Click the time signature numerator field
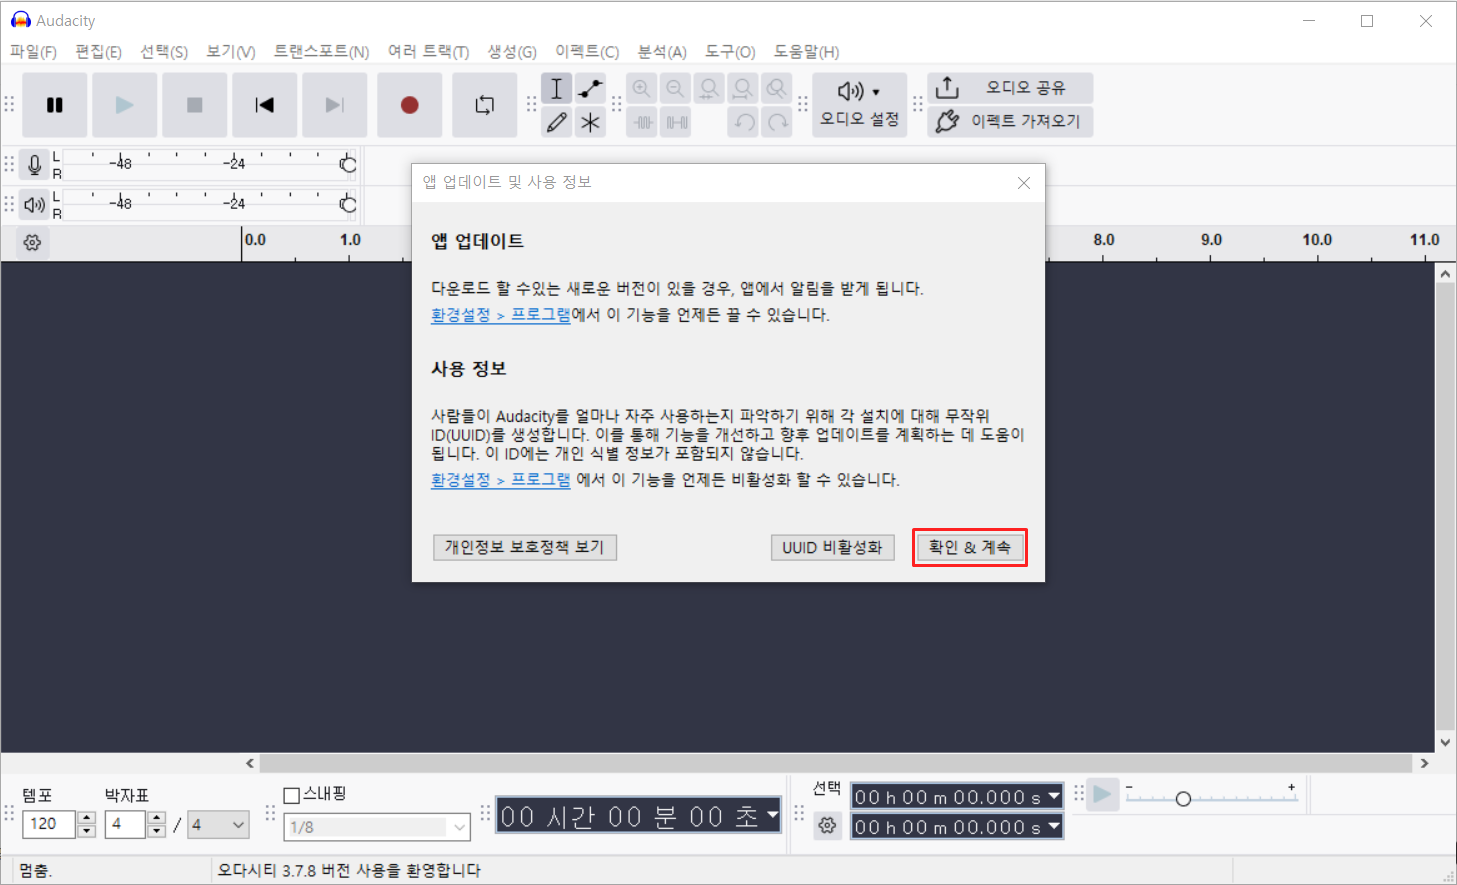Image resolution: width=1457 pixels, height=885 pixels. (x=125, y=824)
